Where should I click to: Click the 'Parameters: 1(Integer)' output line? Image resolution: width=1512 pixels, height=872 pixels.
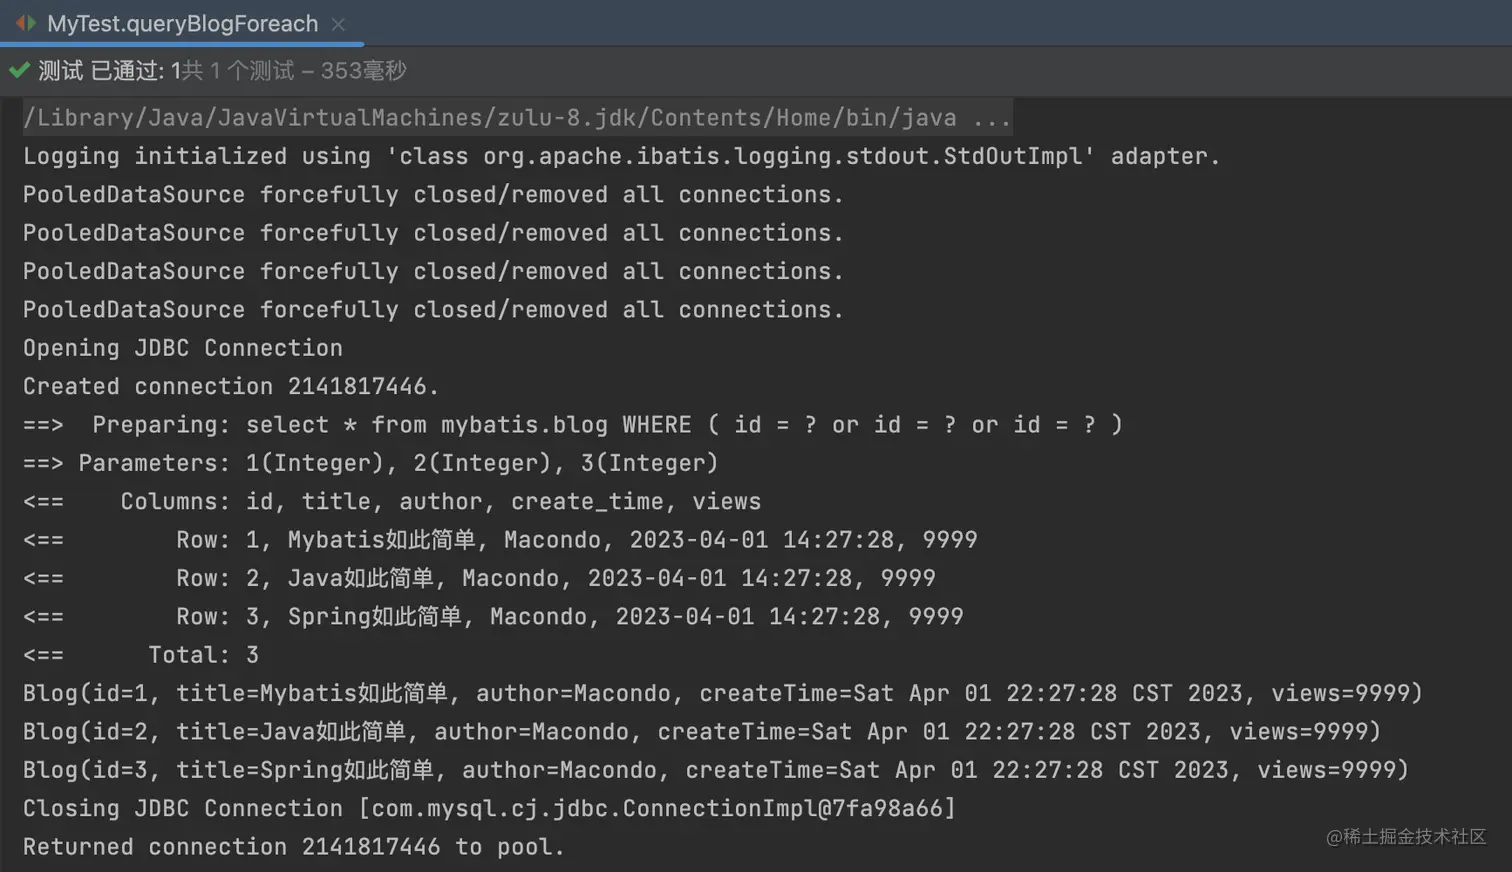coord(370,463)
